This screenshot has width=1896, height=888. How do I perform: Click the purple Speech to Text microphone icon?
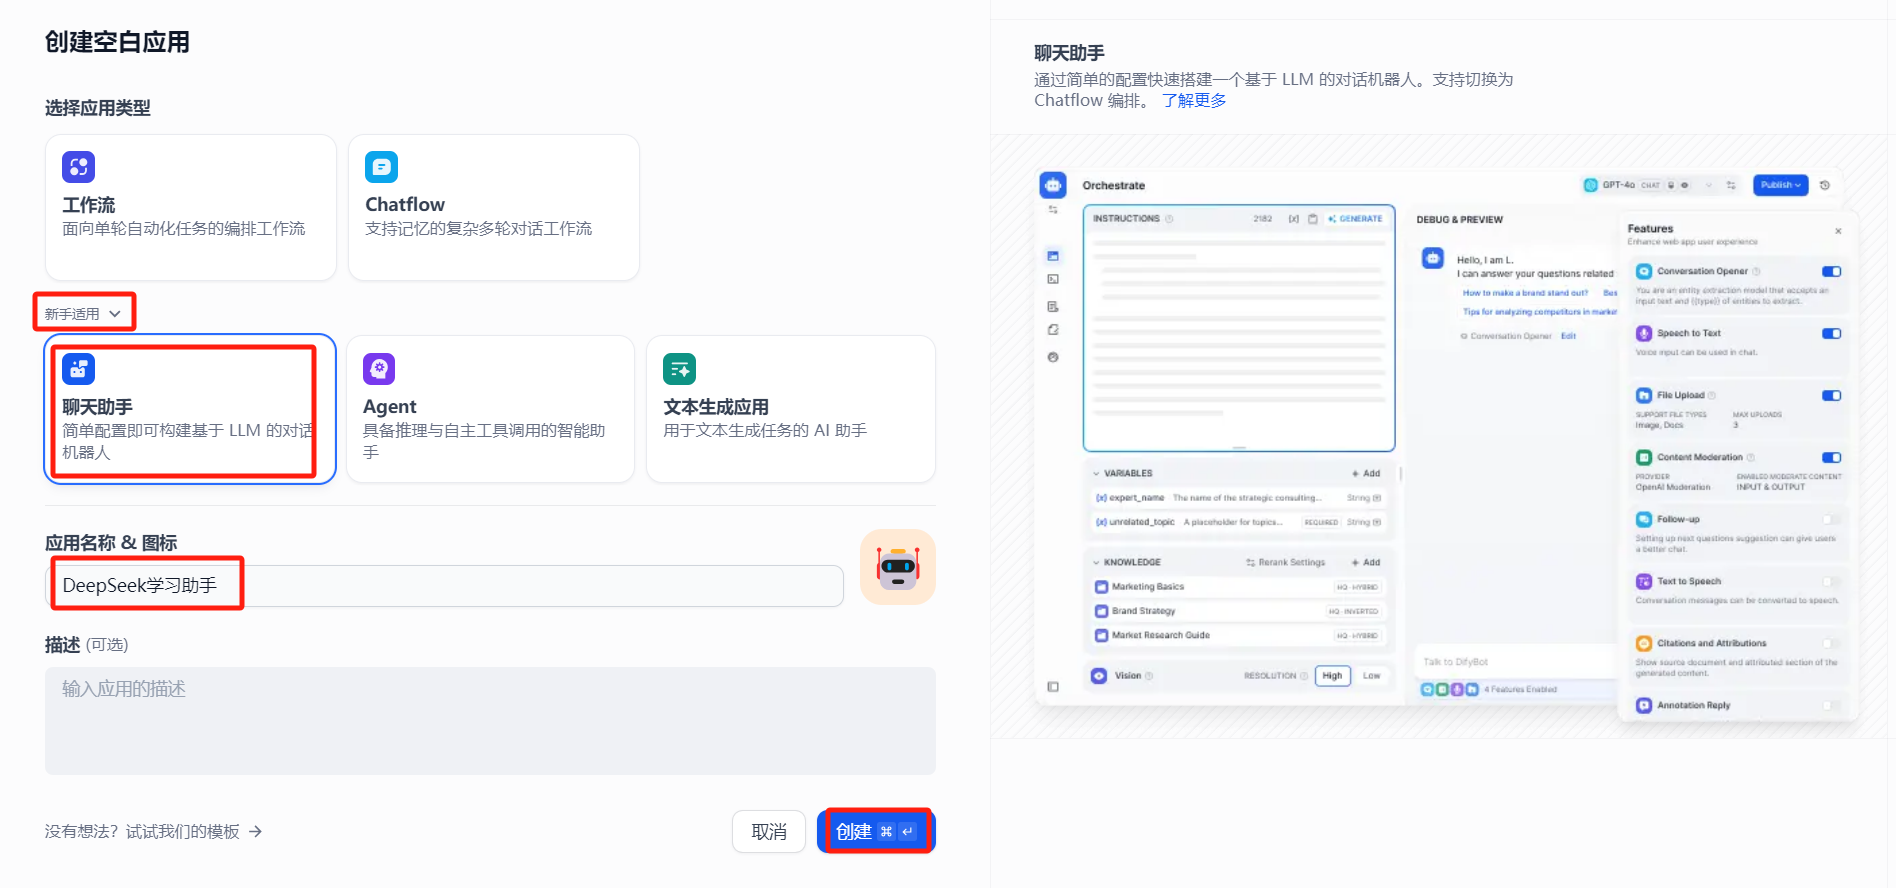1644,334
